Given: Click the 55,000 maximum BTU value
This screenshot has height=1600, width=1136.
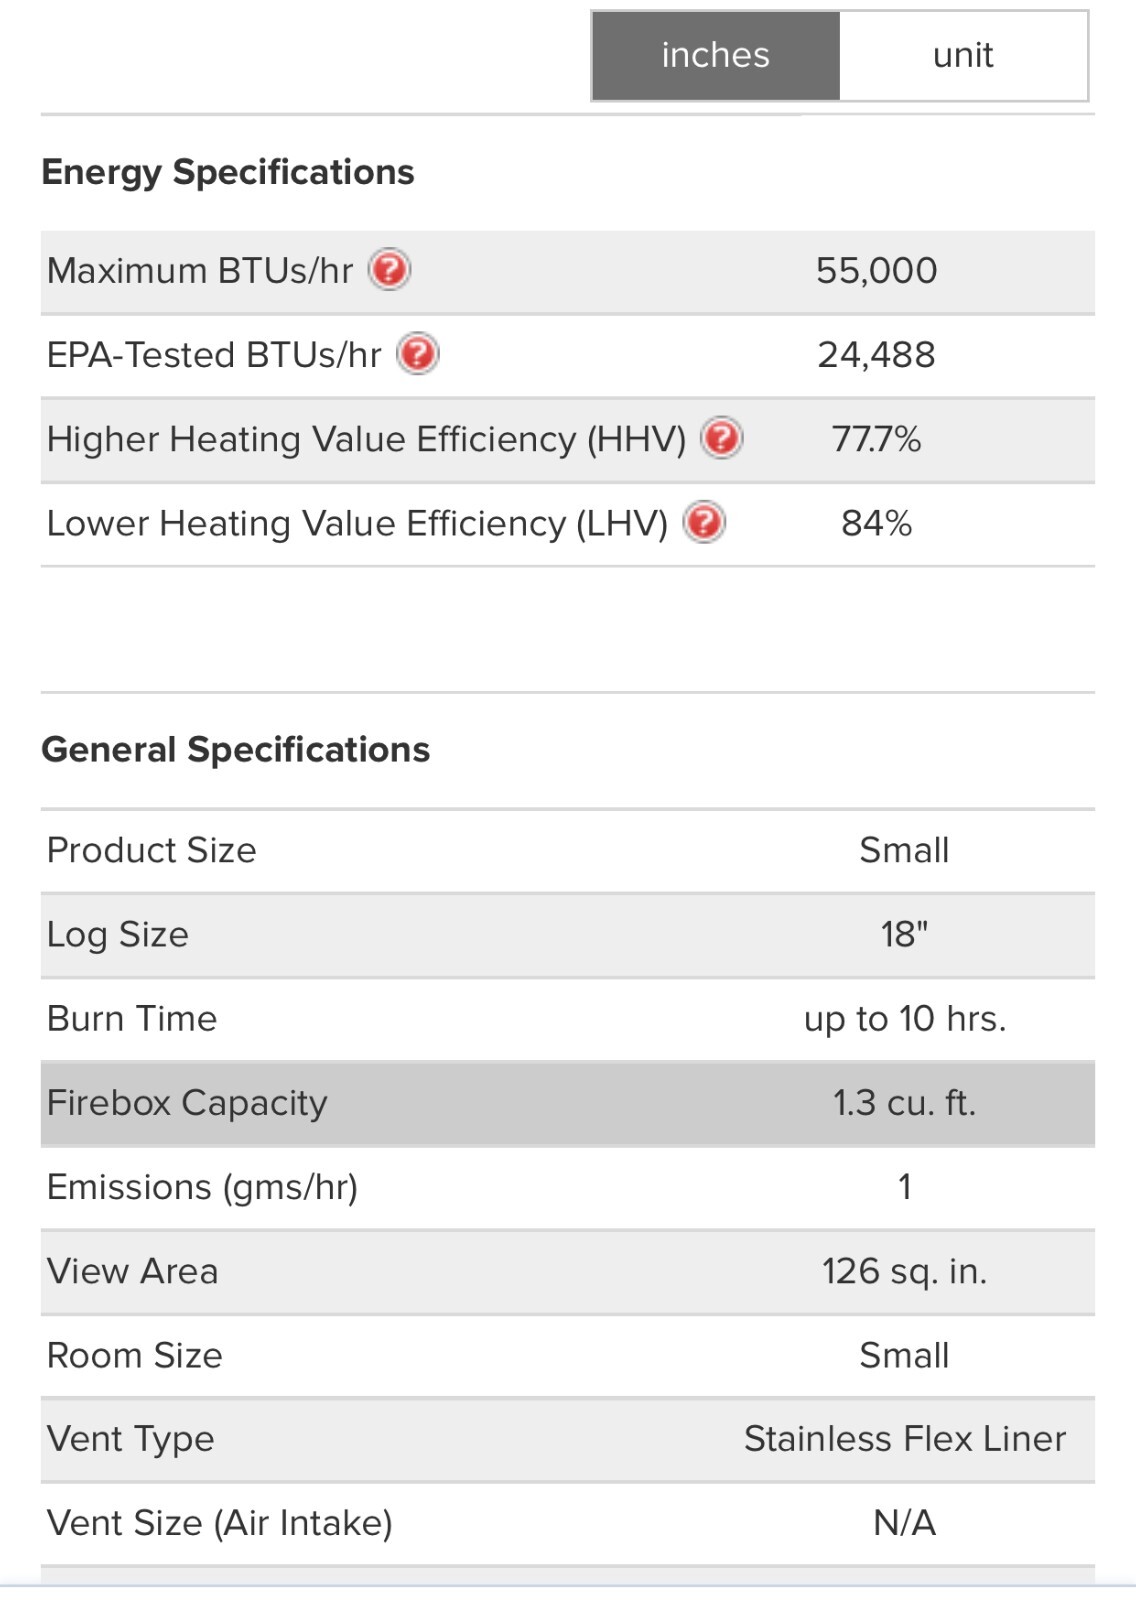Looking at the screenshot, I should [x=876, y=270].
